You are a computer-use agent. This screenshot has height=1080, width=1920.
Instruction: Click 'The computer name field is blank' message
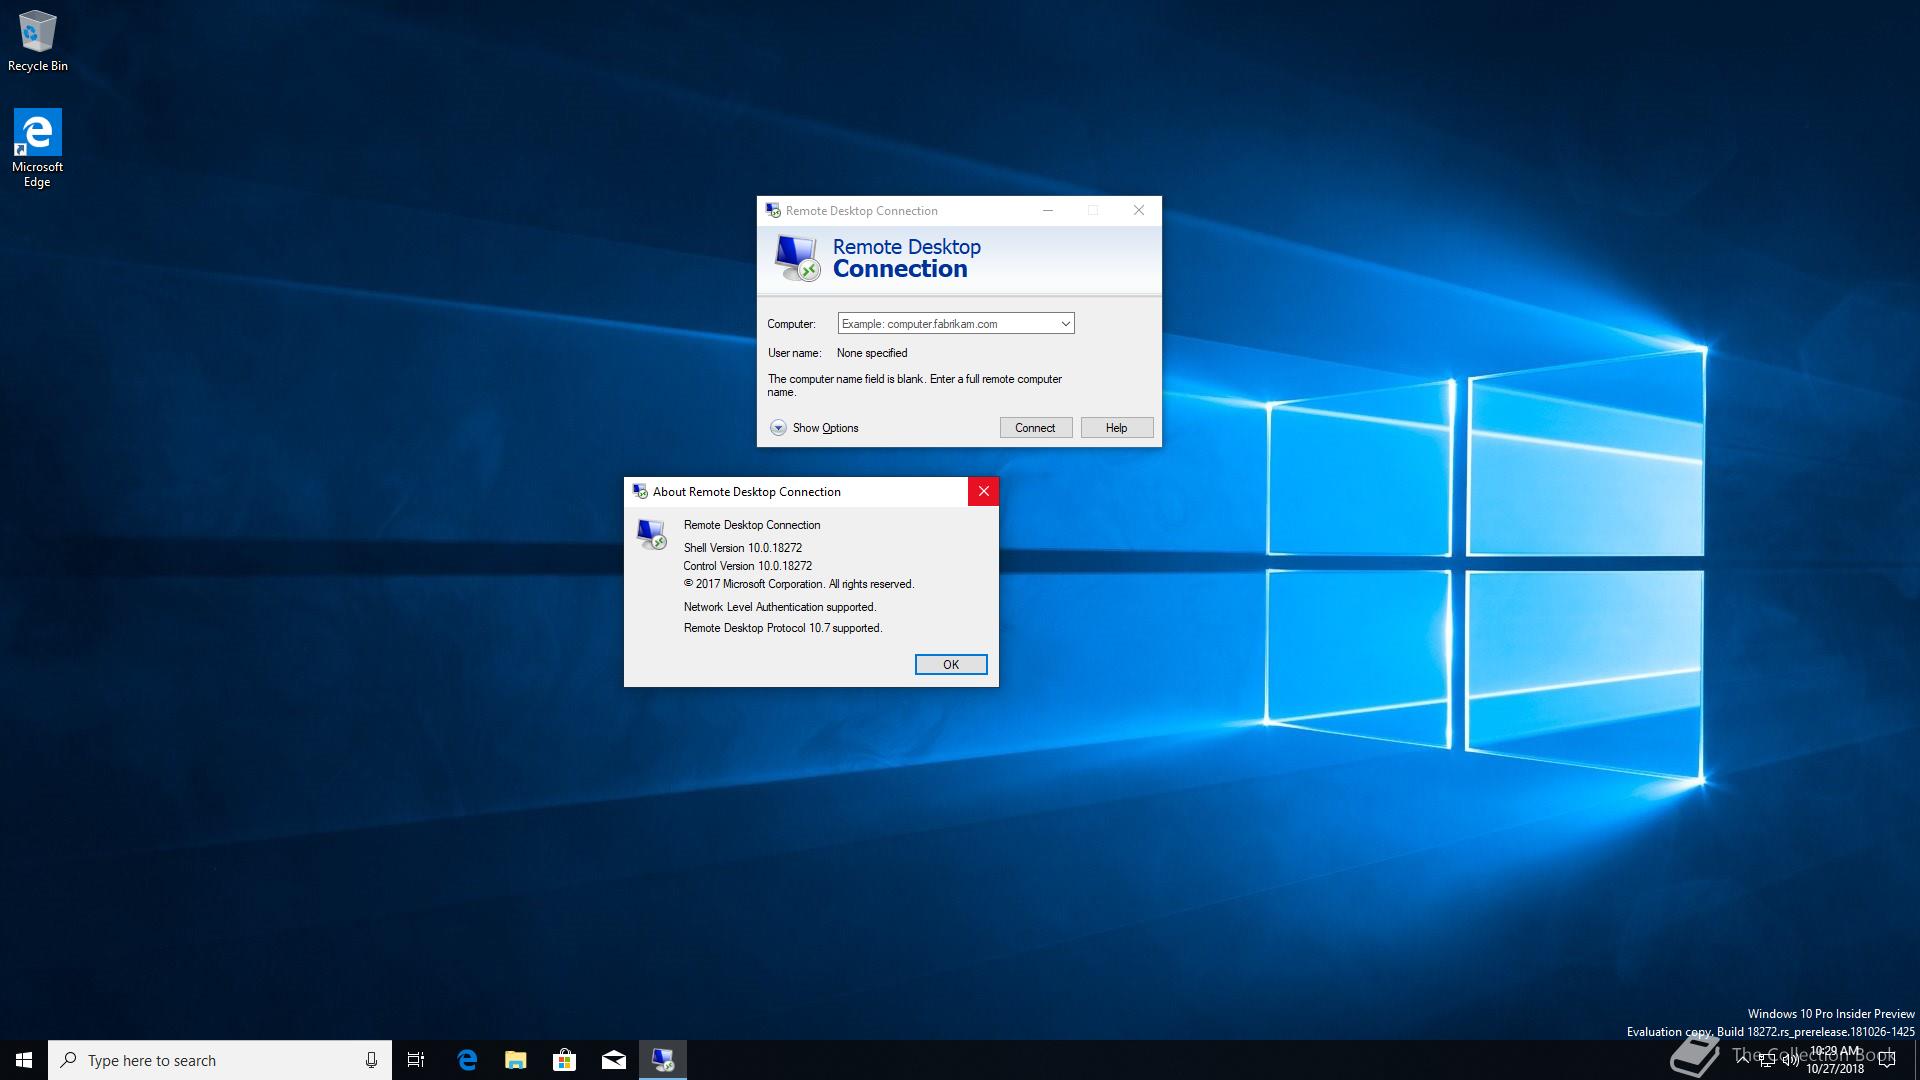click(915, 385)
